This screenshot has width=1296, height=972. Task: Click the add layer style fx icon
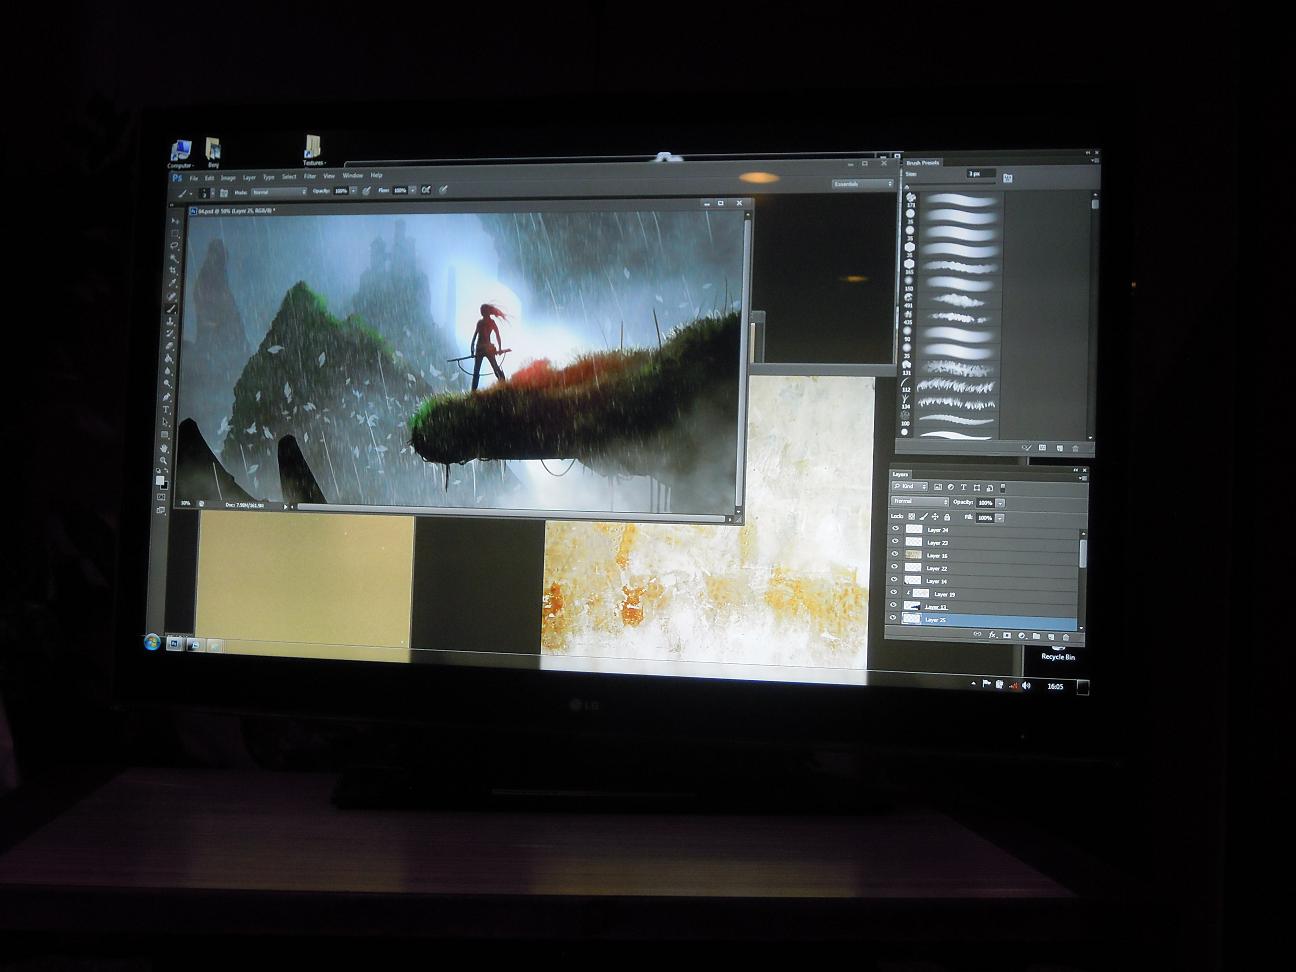[x=992, y=635]
